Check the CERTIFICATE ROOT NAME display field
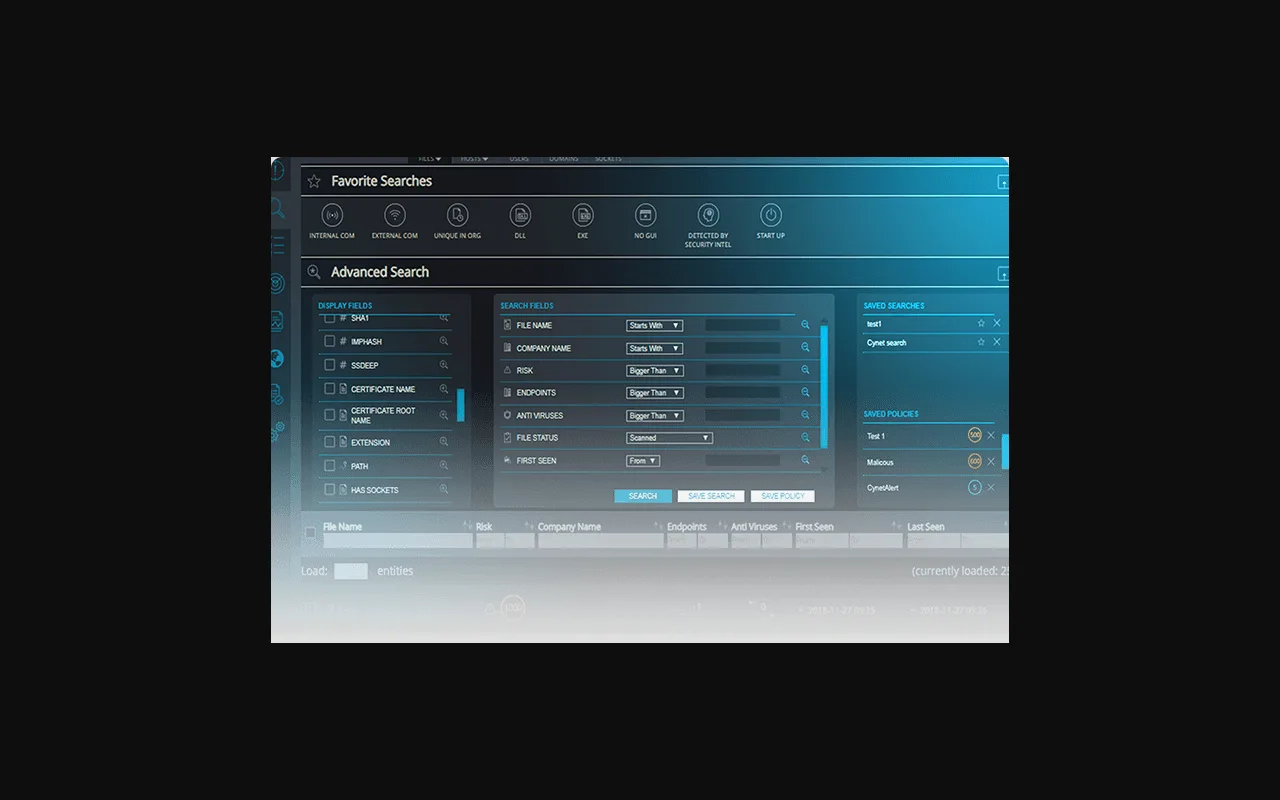This screenshot has width=1280, height=800. 330,415
